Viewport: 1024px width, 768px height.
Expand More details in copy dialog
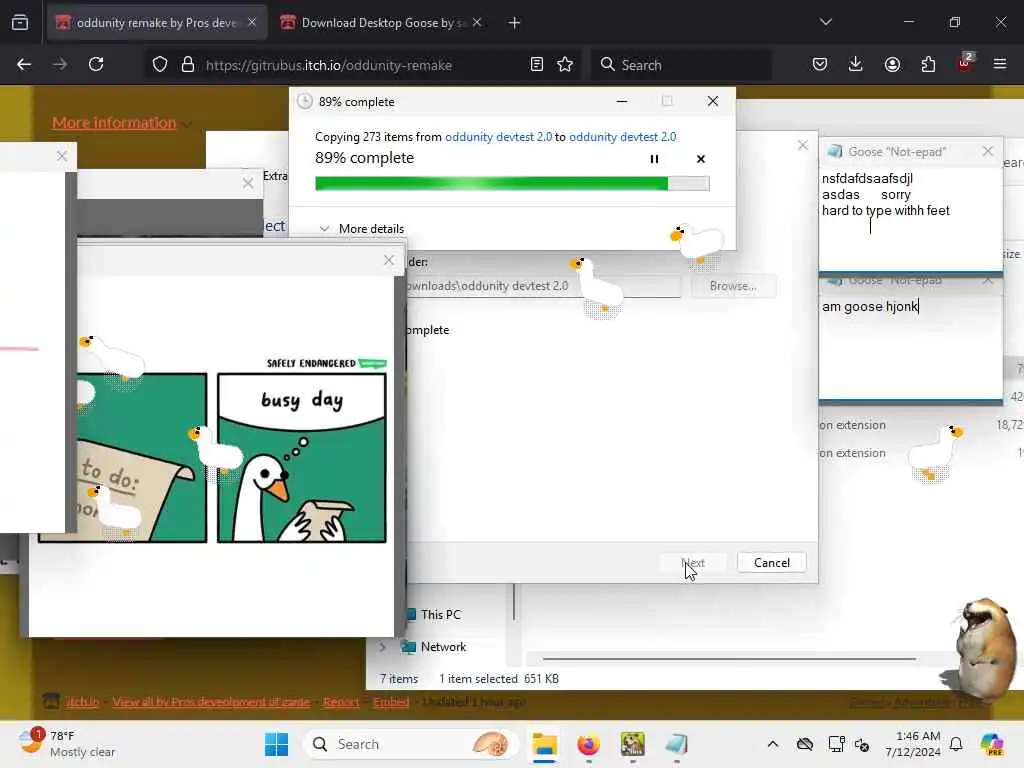[x=362, y=229]
